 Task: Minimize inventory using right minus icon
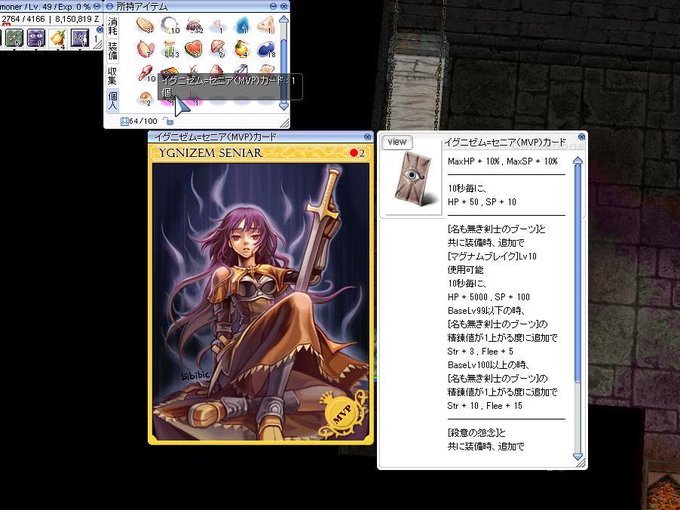point(273,6)
